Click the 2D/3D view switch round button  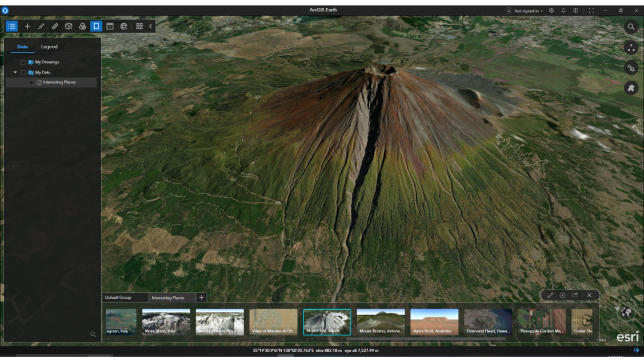point(631,68)
